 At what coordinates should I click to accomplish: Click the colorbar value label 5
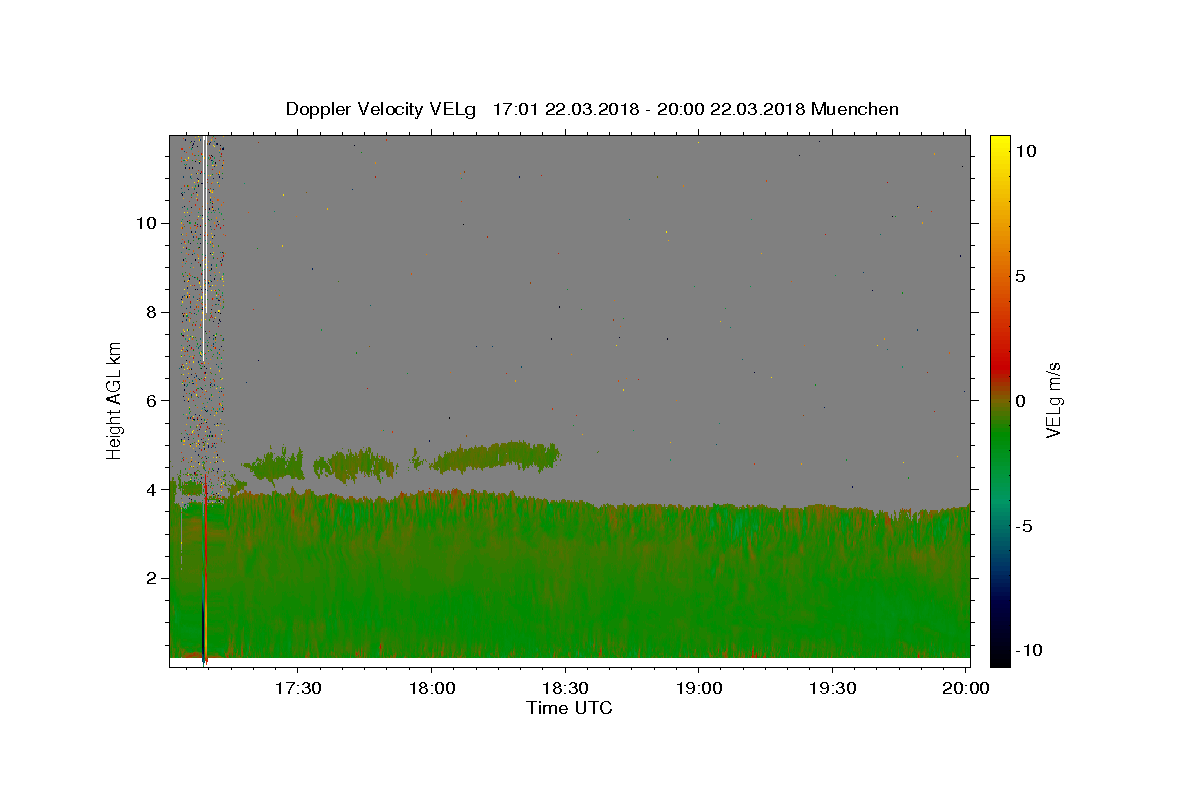pyautogui.click(x=1021, y=276)
